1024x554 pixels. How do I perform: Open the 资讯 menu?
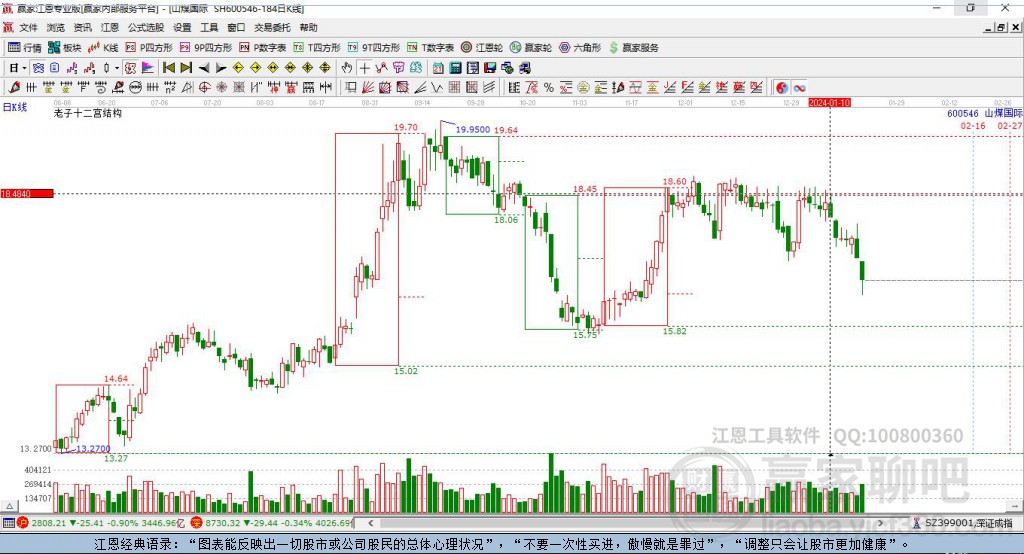coord(82,27)
